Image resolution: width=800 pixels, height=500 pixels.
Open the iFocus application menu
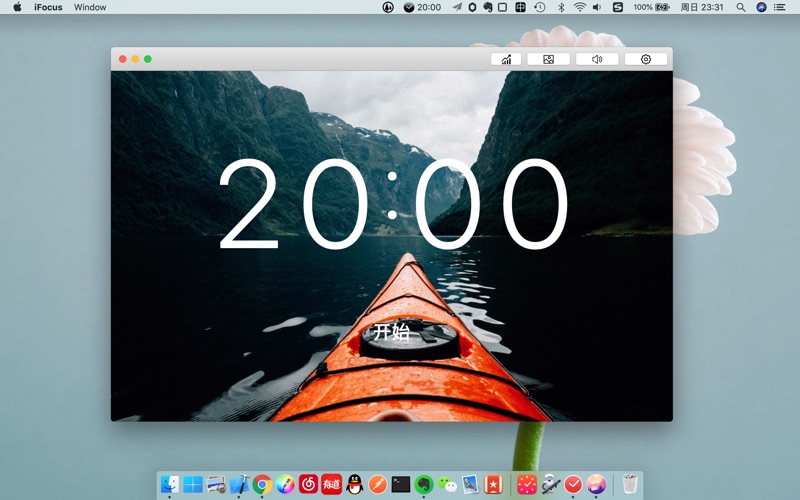tap(48, 7)
